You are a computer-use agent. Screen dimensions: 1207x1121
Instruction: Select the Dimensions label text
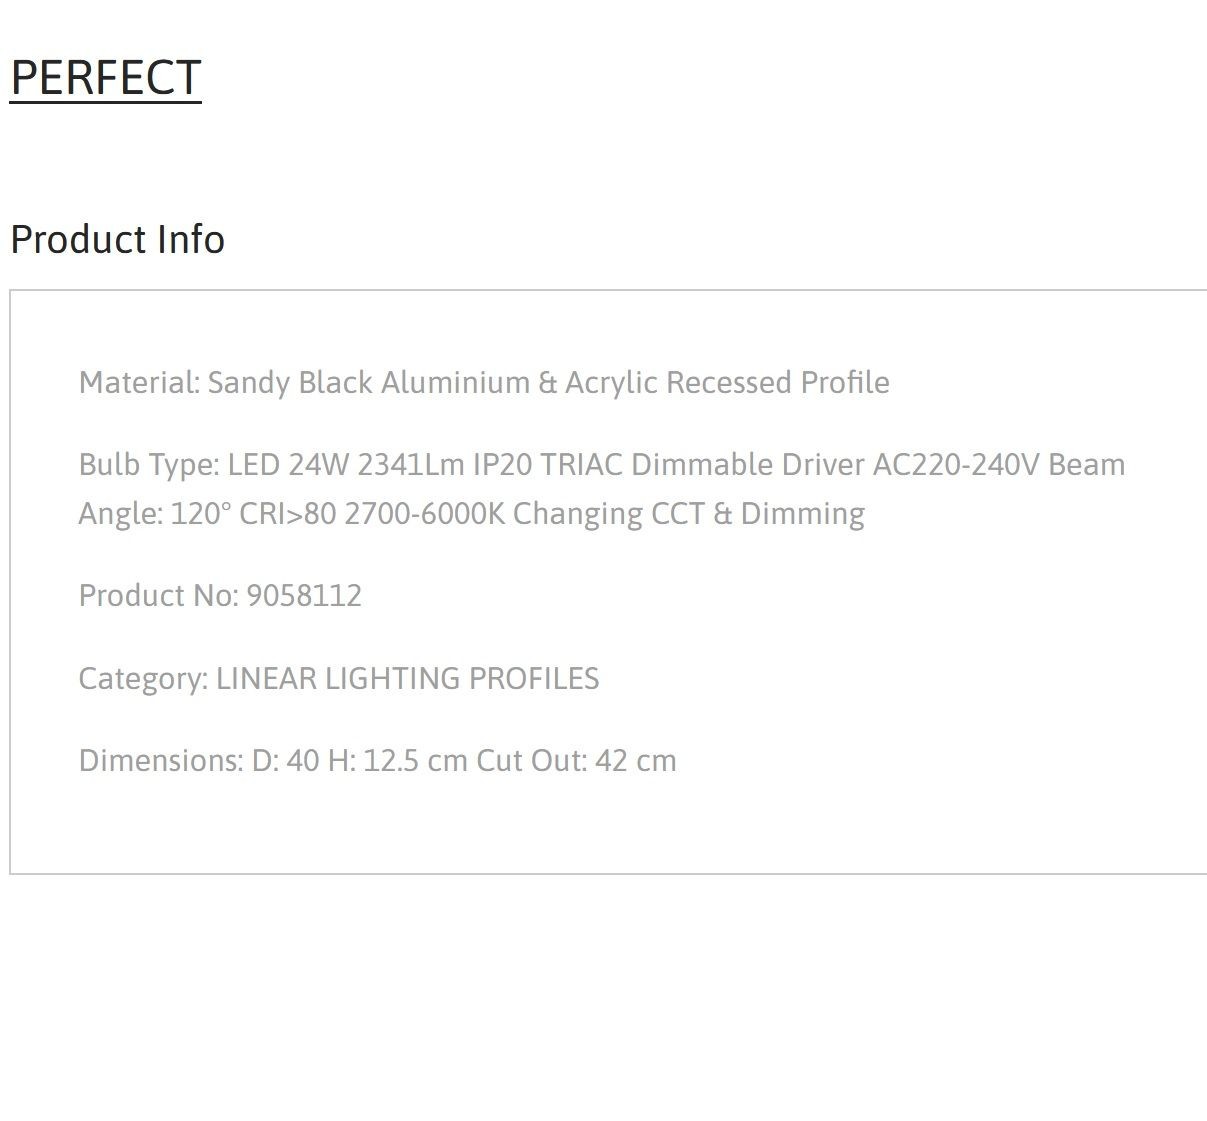point(161,761)
